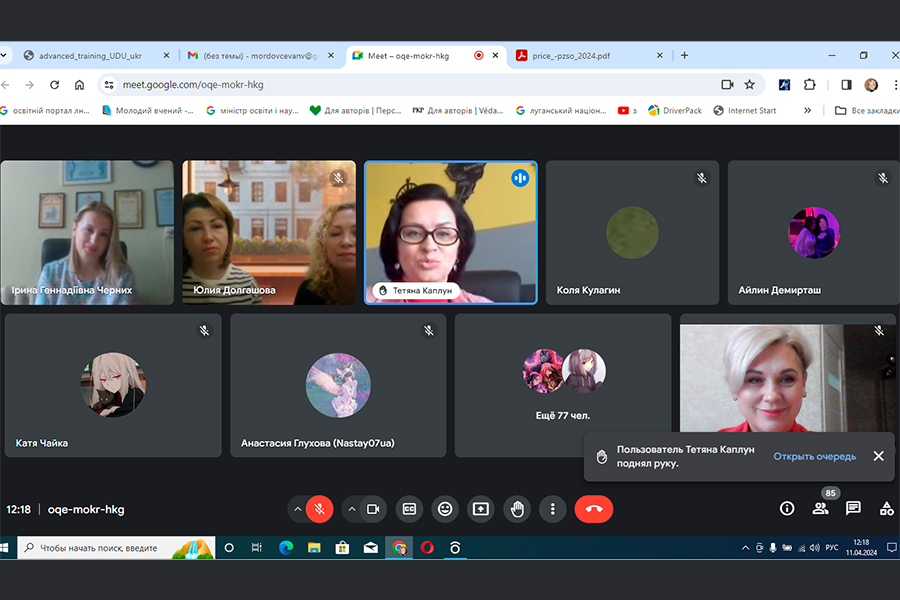Open the Chrome profile avatar
The width and height of the screenshot is (900, 600).
tap(871, 85)
